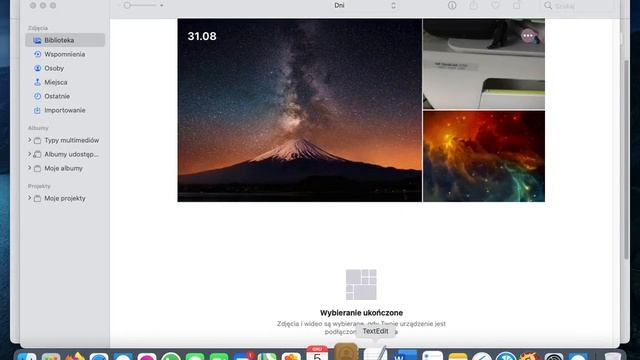Click the Biblioteka photo library icon
640x360 pixels.
click(37, 40)
